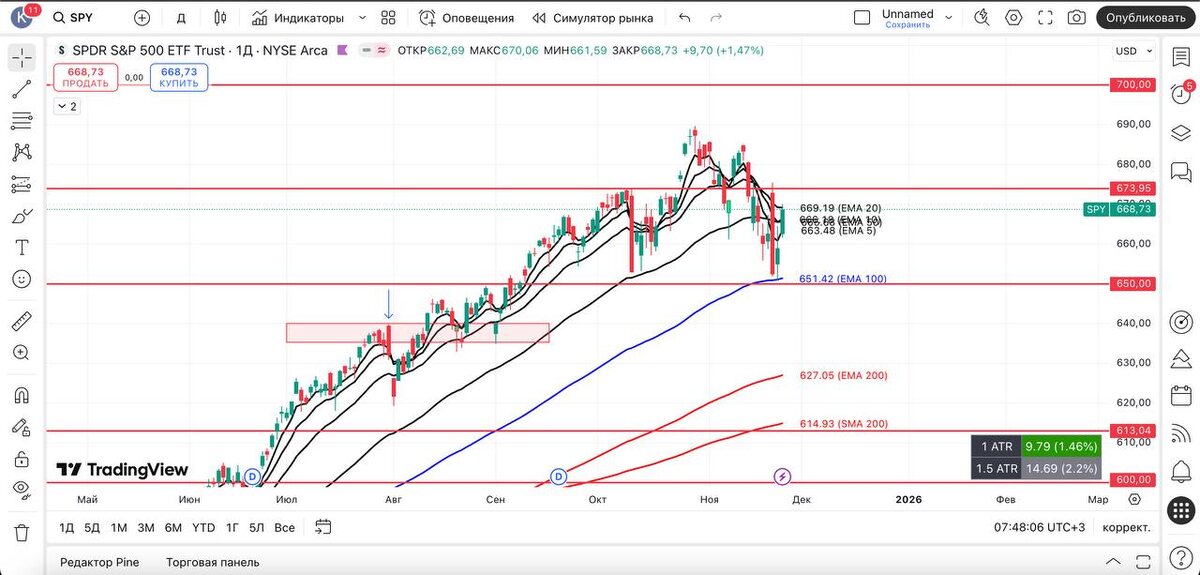Select the Все all-time range
The image size is (1200, 575).
[284, 527]
